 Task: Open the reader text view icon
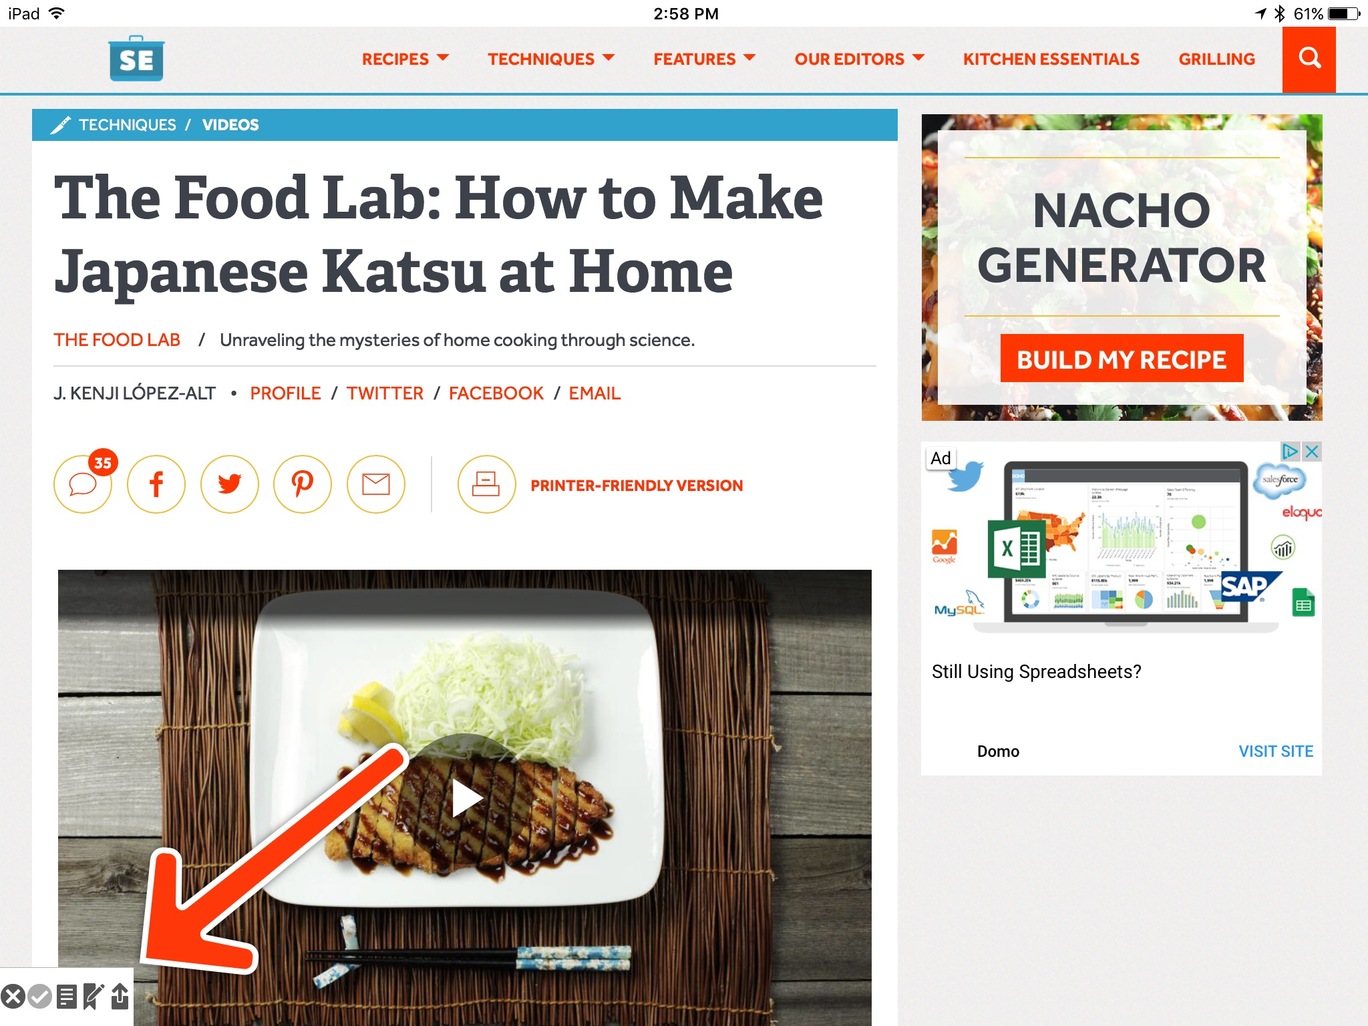coord(66,996)
